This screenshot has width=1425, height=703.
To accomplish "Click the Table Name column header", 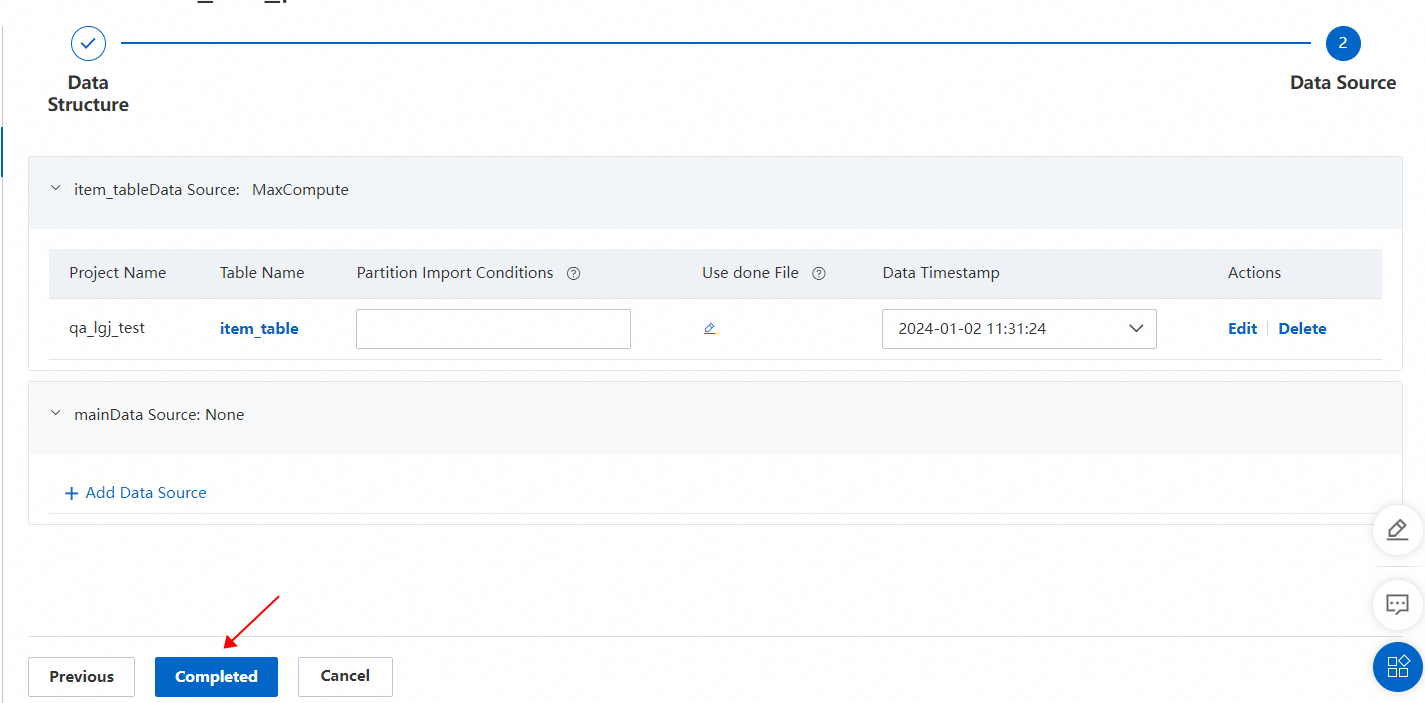I will click(x=262, y=273).
